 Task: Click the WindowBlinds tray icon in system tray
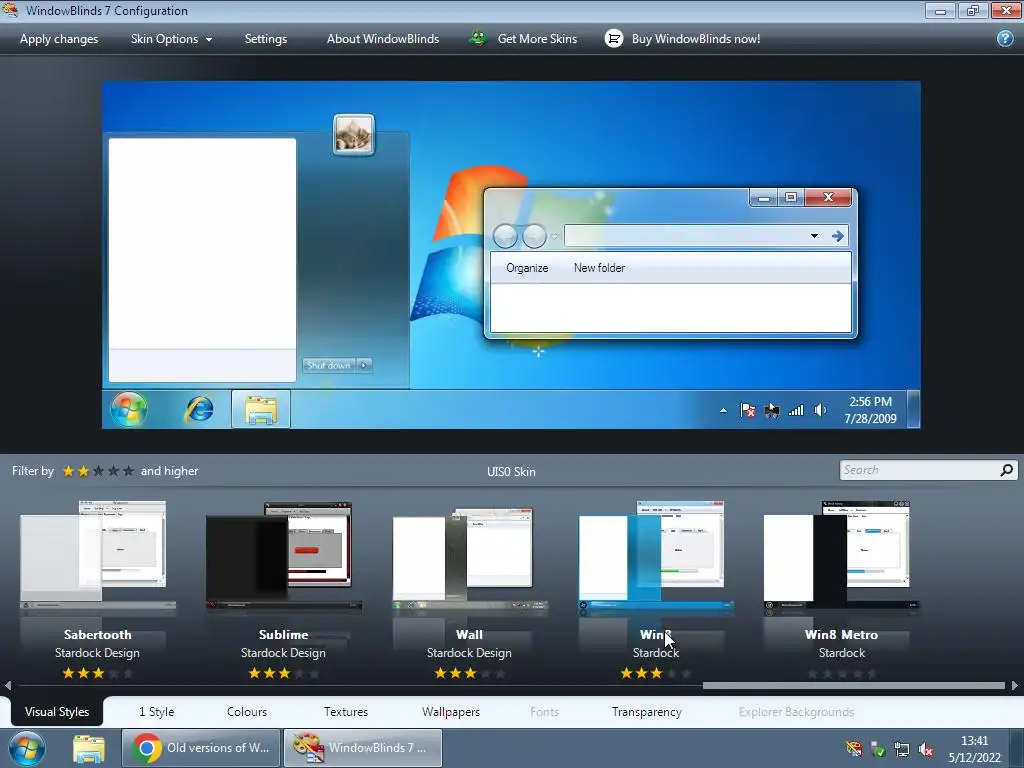point(854,749)
